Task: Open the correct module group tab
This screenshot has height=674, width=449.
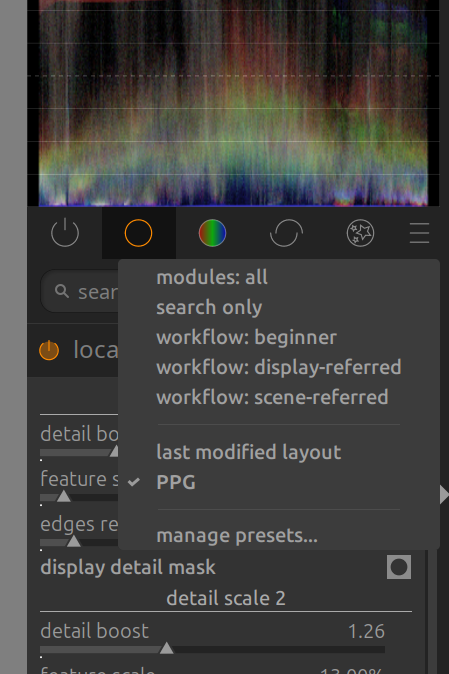Action: [x=286, y=233]
